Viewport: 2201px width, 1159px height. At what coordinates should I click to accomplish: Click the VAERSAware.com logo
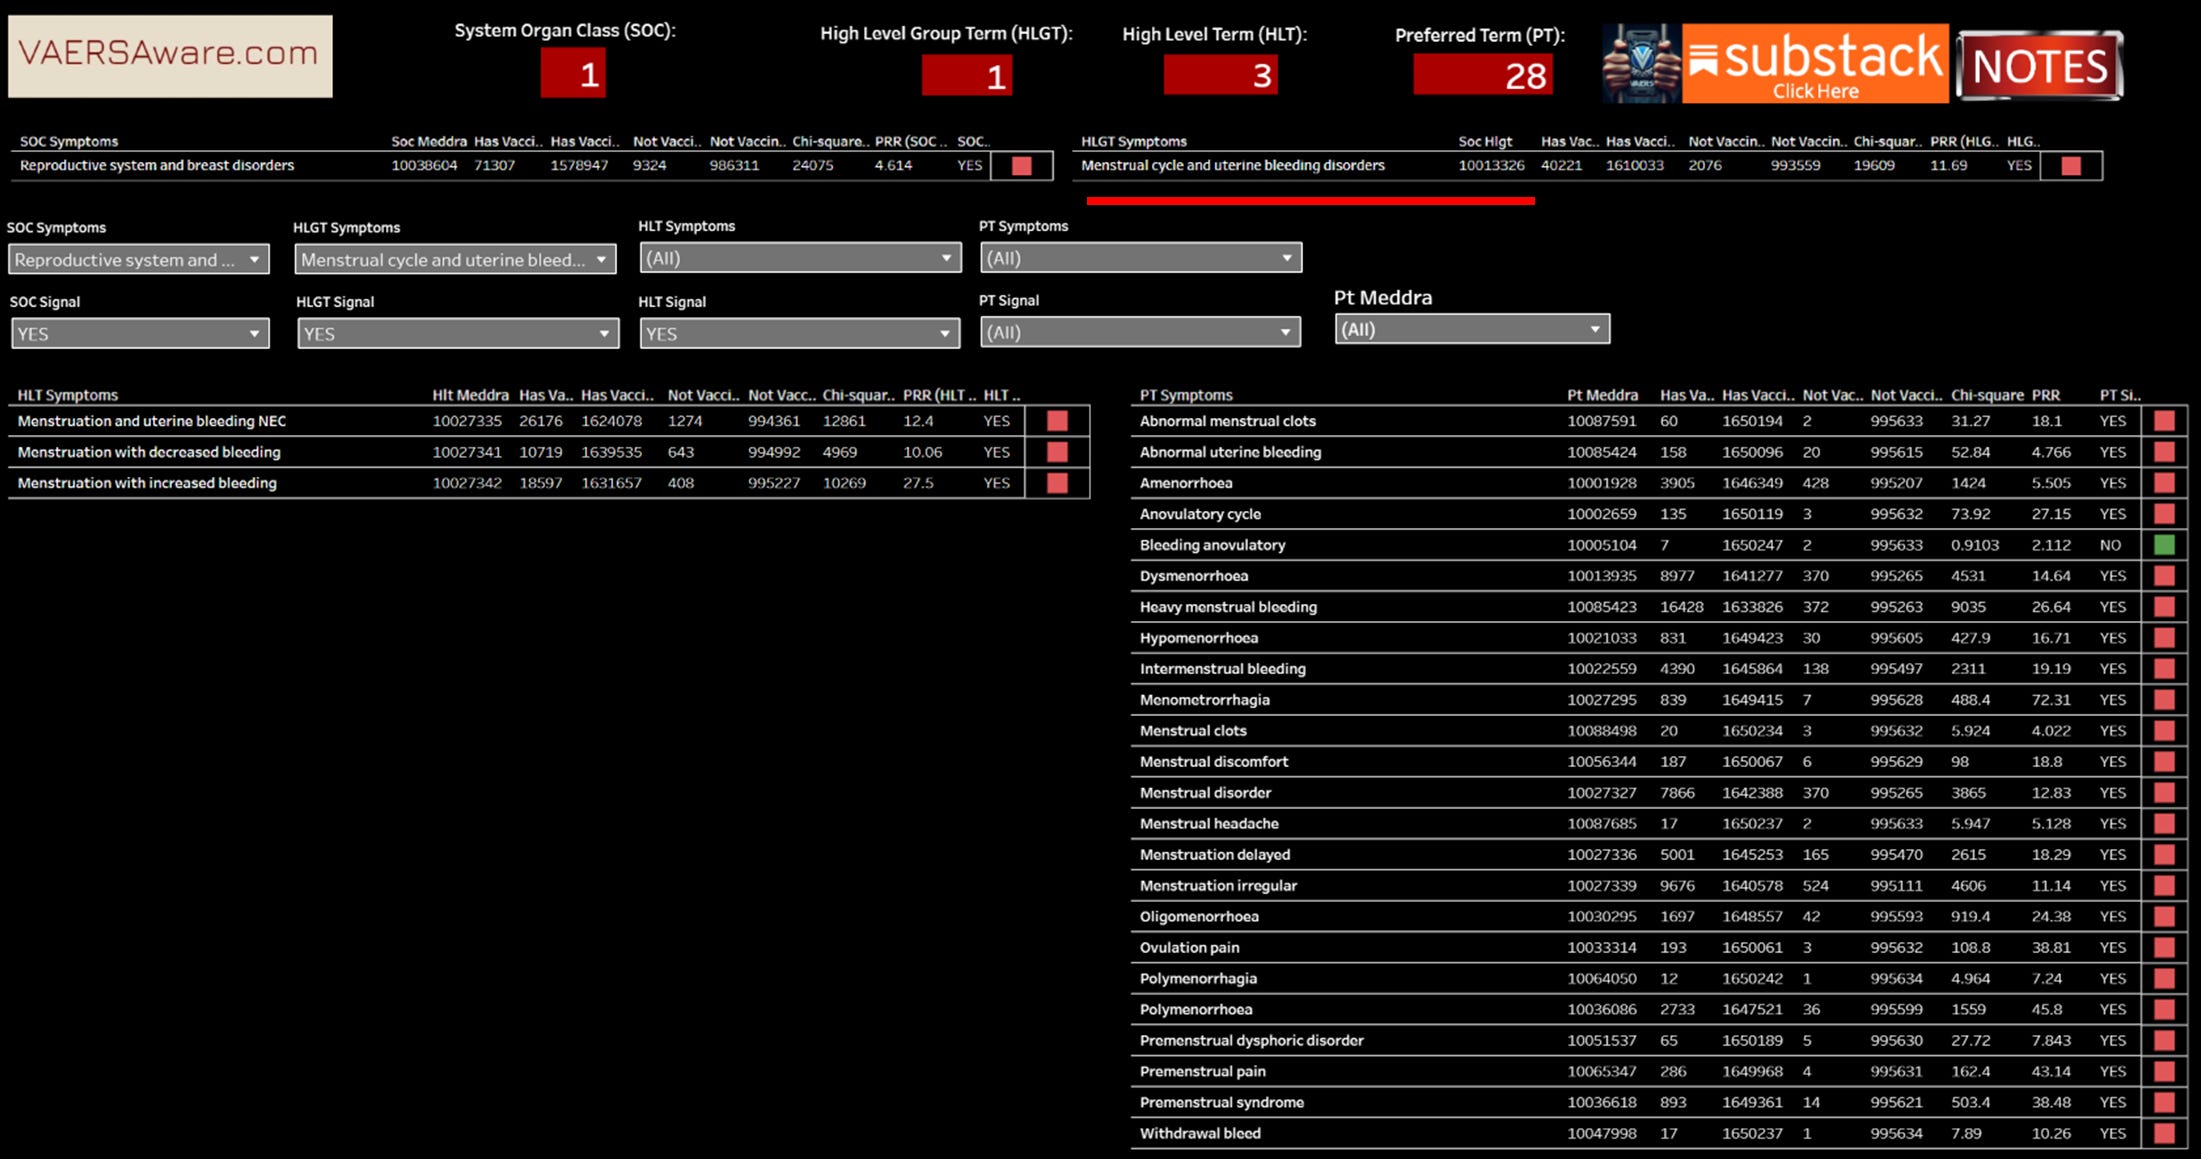pos(170,55)
